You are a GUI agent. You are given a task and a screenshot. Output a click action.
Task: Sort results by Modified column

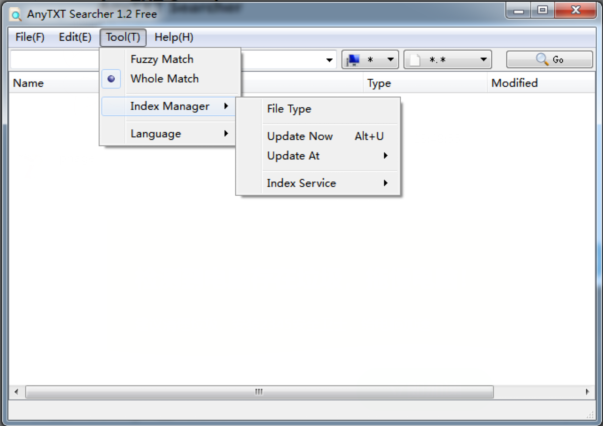541,83
